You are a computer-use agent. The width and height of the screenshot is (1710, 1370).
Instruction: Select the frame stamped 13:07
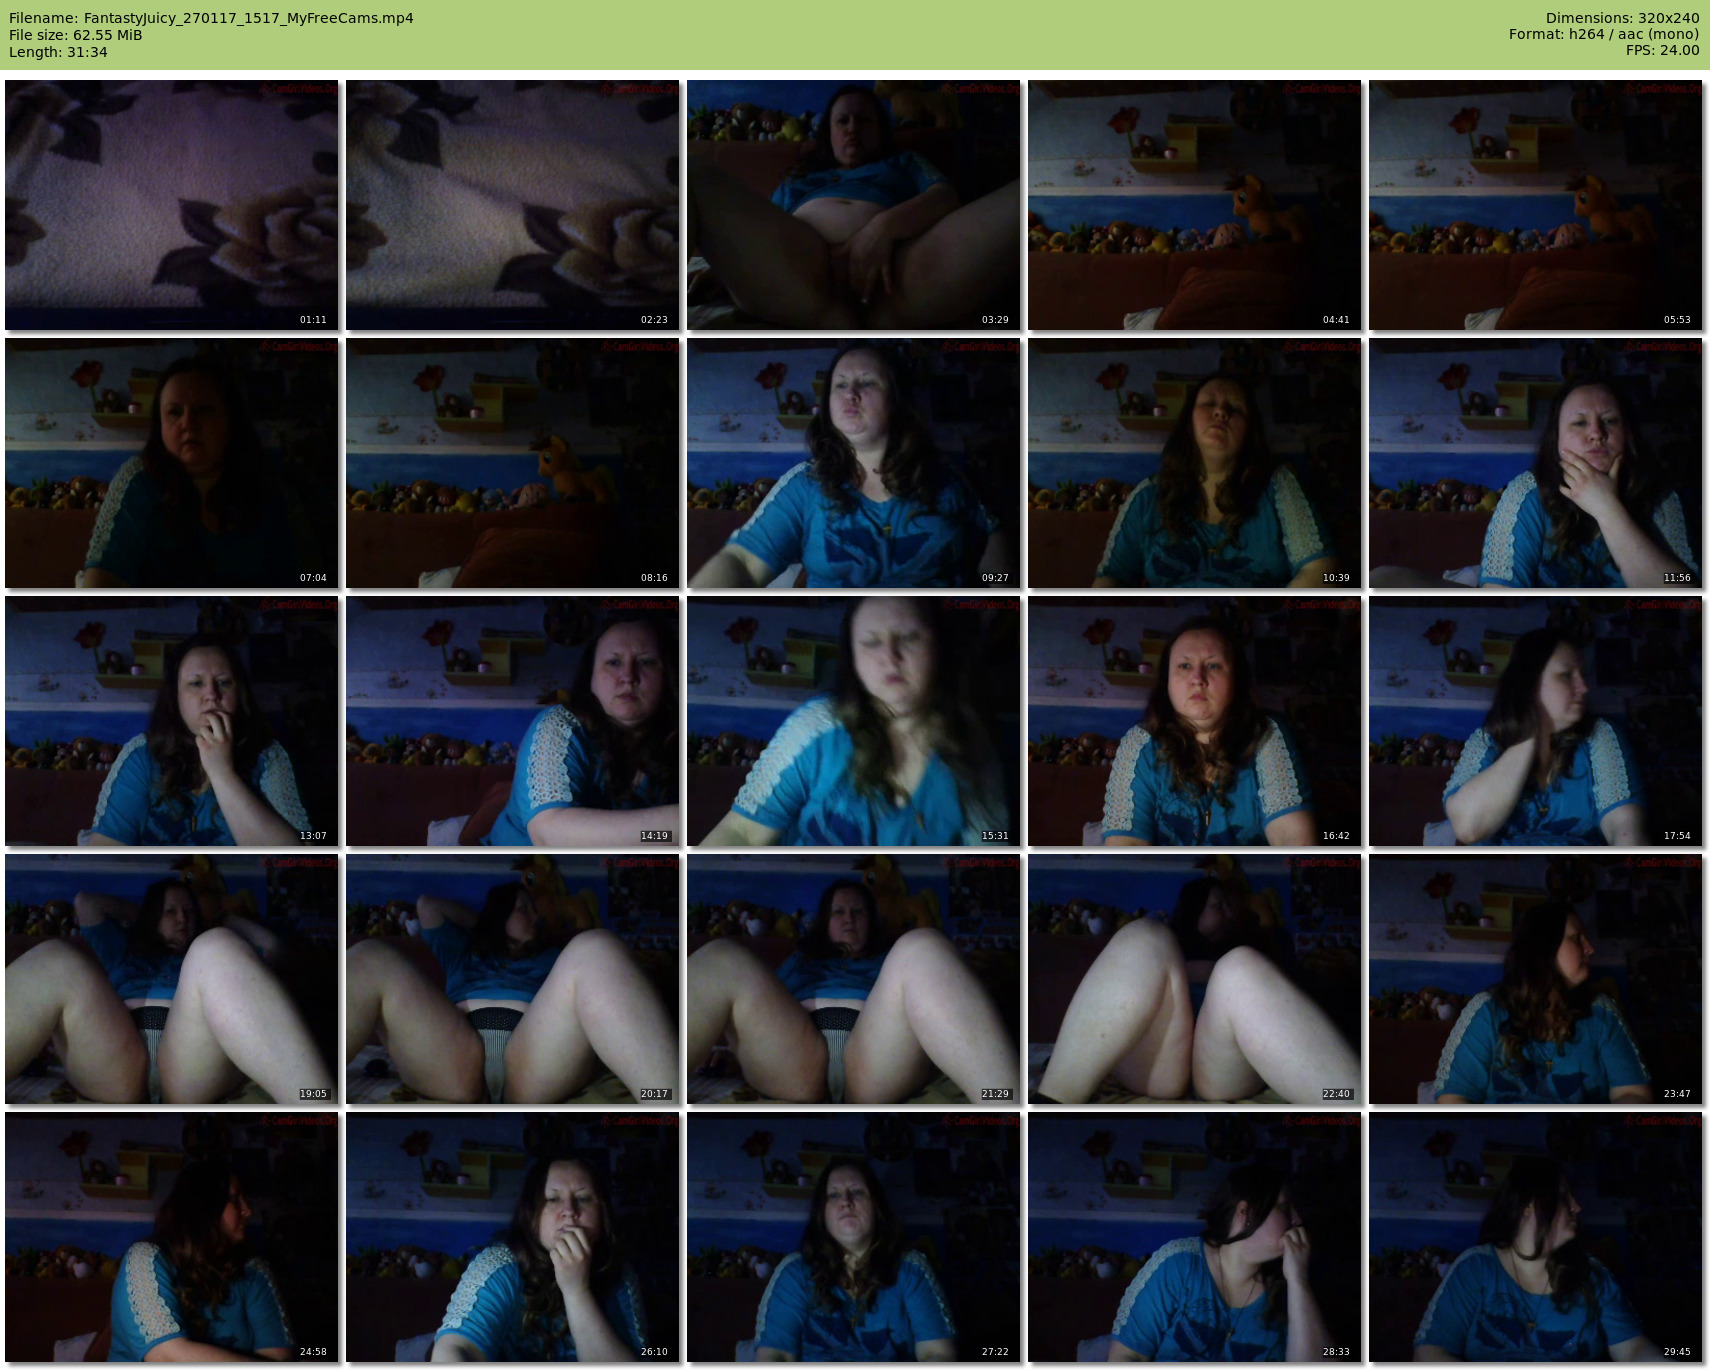(x=172, y=721)
